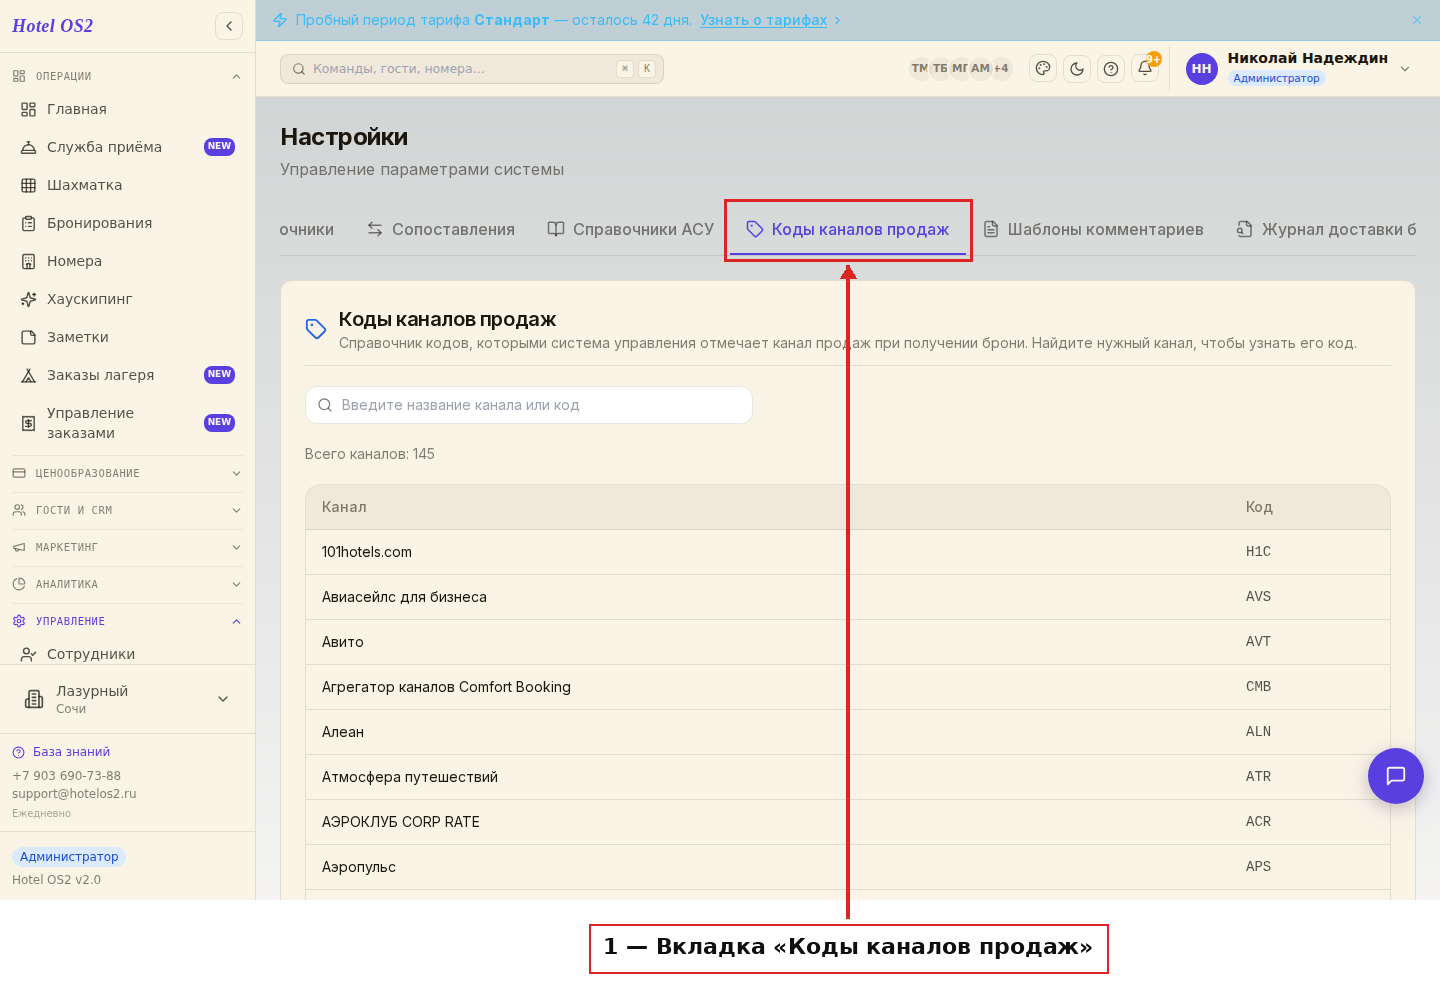Viewport: 1440px width, 997px height.
Task: Click the Hotel OS2 logo
Action: [x=52, y=26]
